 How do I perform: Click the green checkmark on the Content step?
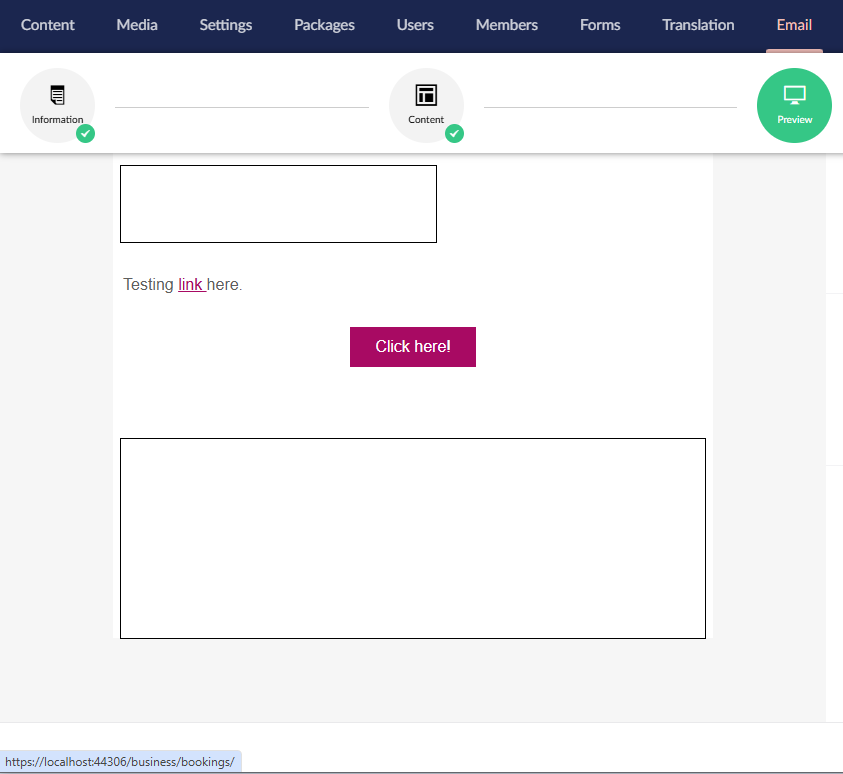tap(454, 133)
